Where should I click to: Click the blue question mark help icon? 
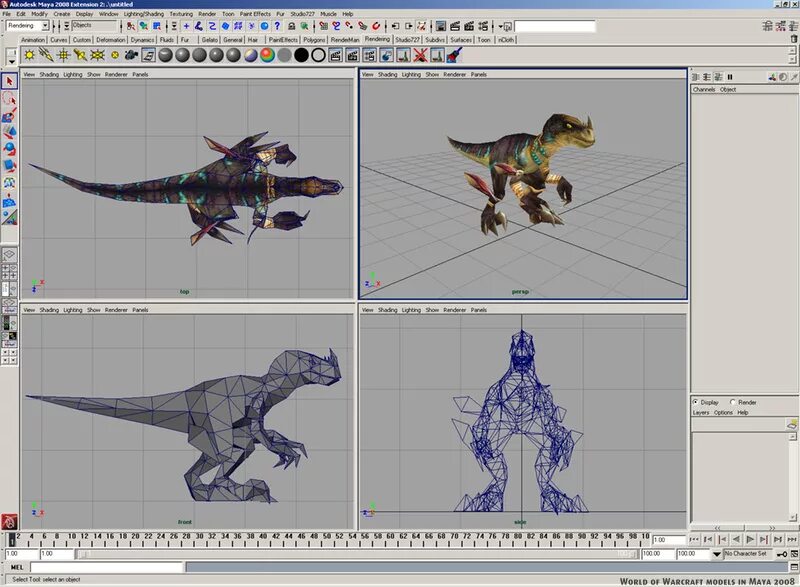pos(277,26)
